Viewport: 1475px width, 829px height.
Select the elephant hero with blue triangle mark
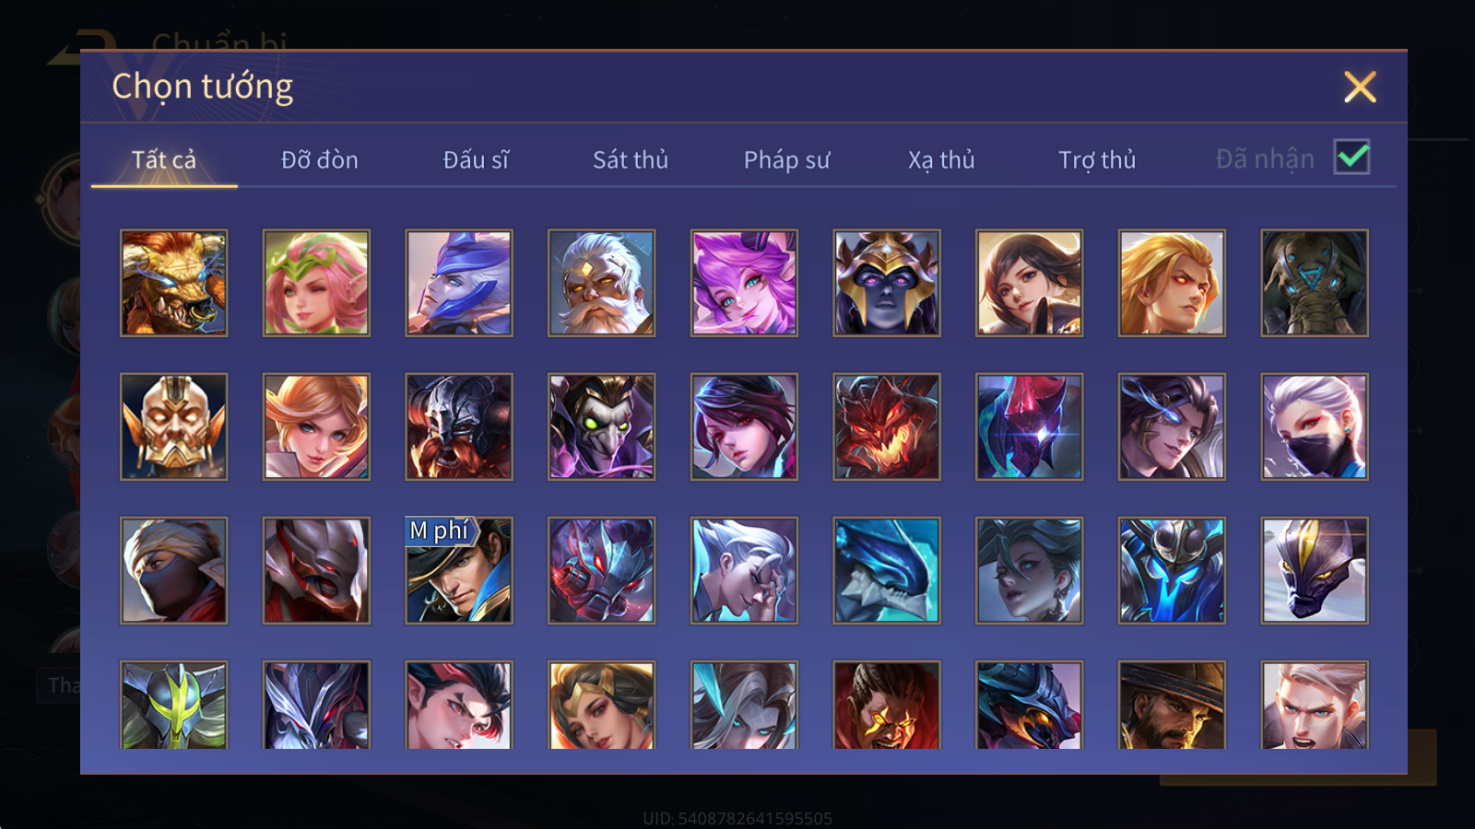1314,283
